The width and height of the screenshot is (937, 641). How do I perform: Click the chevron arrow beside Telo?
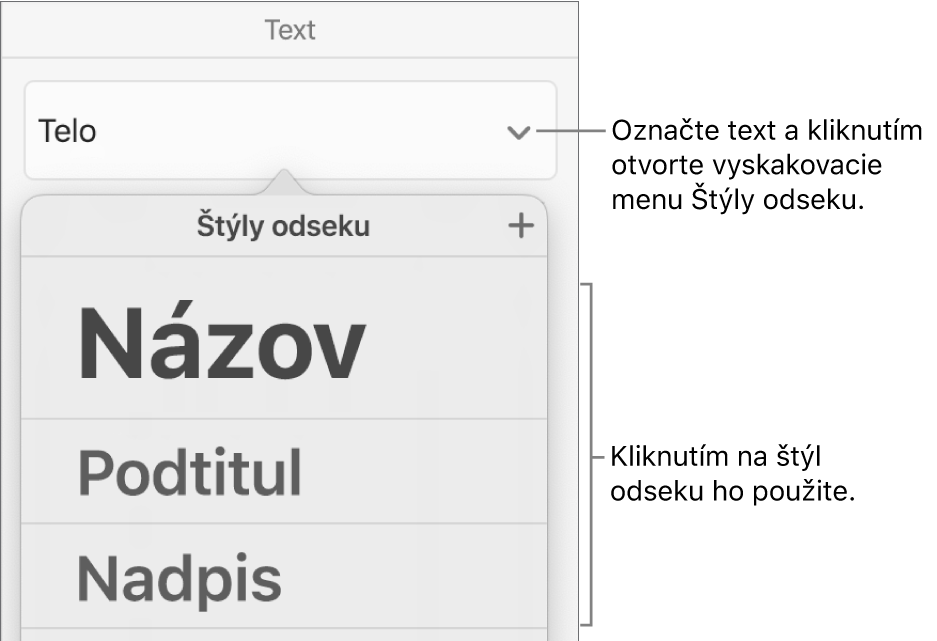518,132
